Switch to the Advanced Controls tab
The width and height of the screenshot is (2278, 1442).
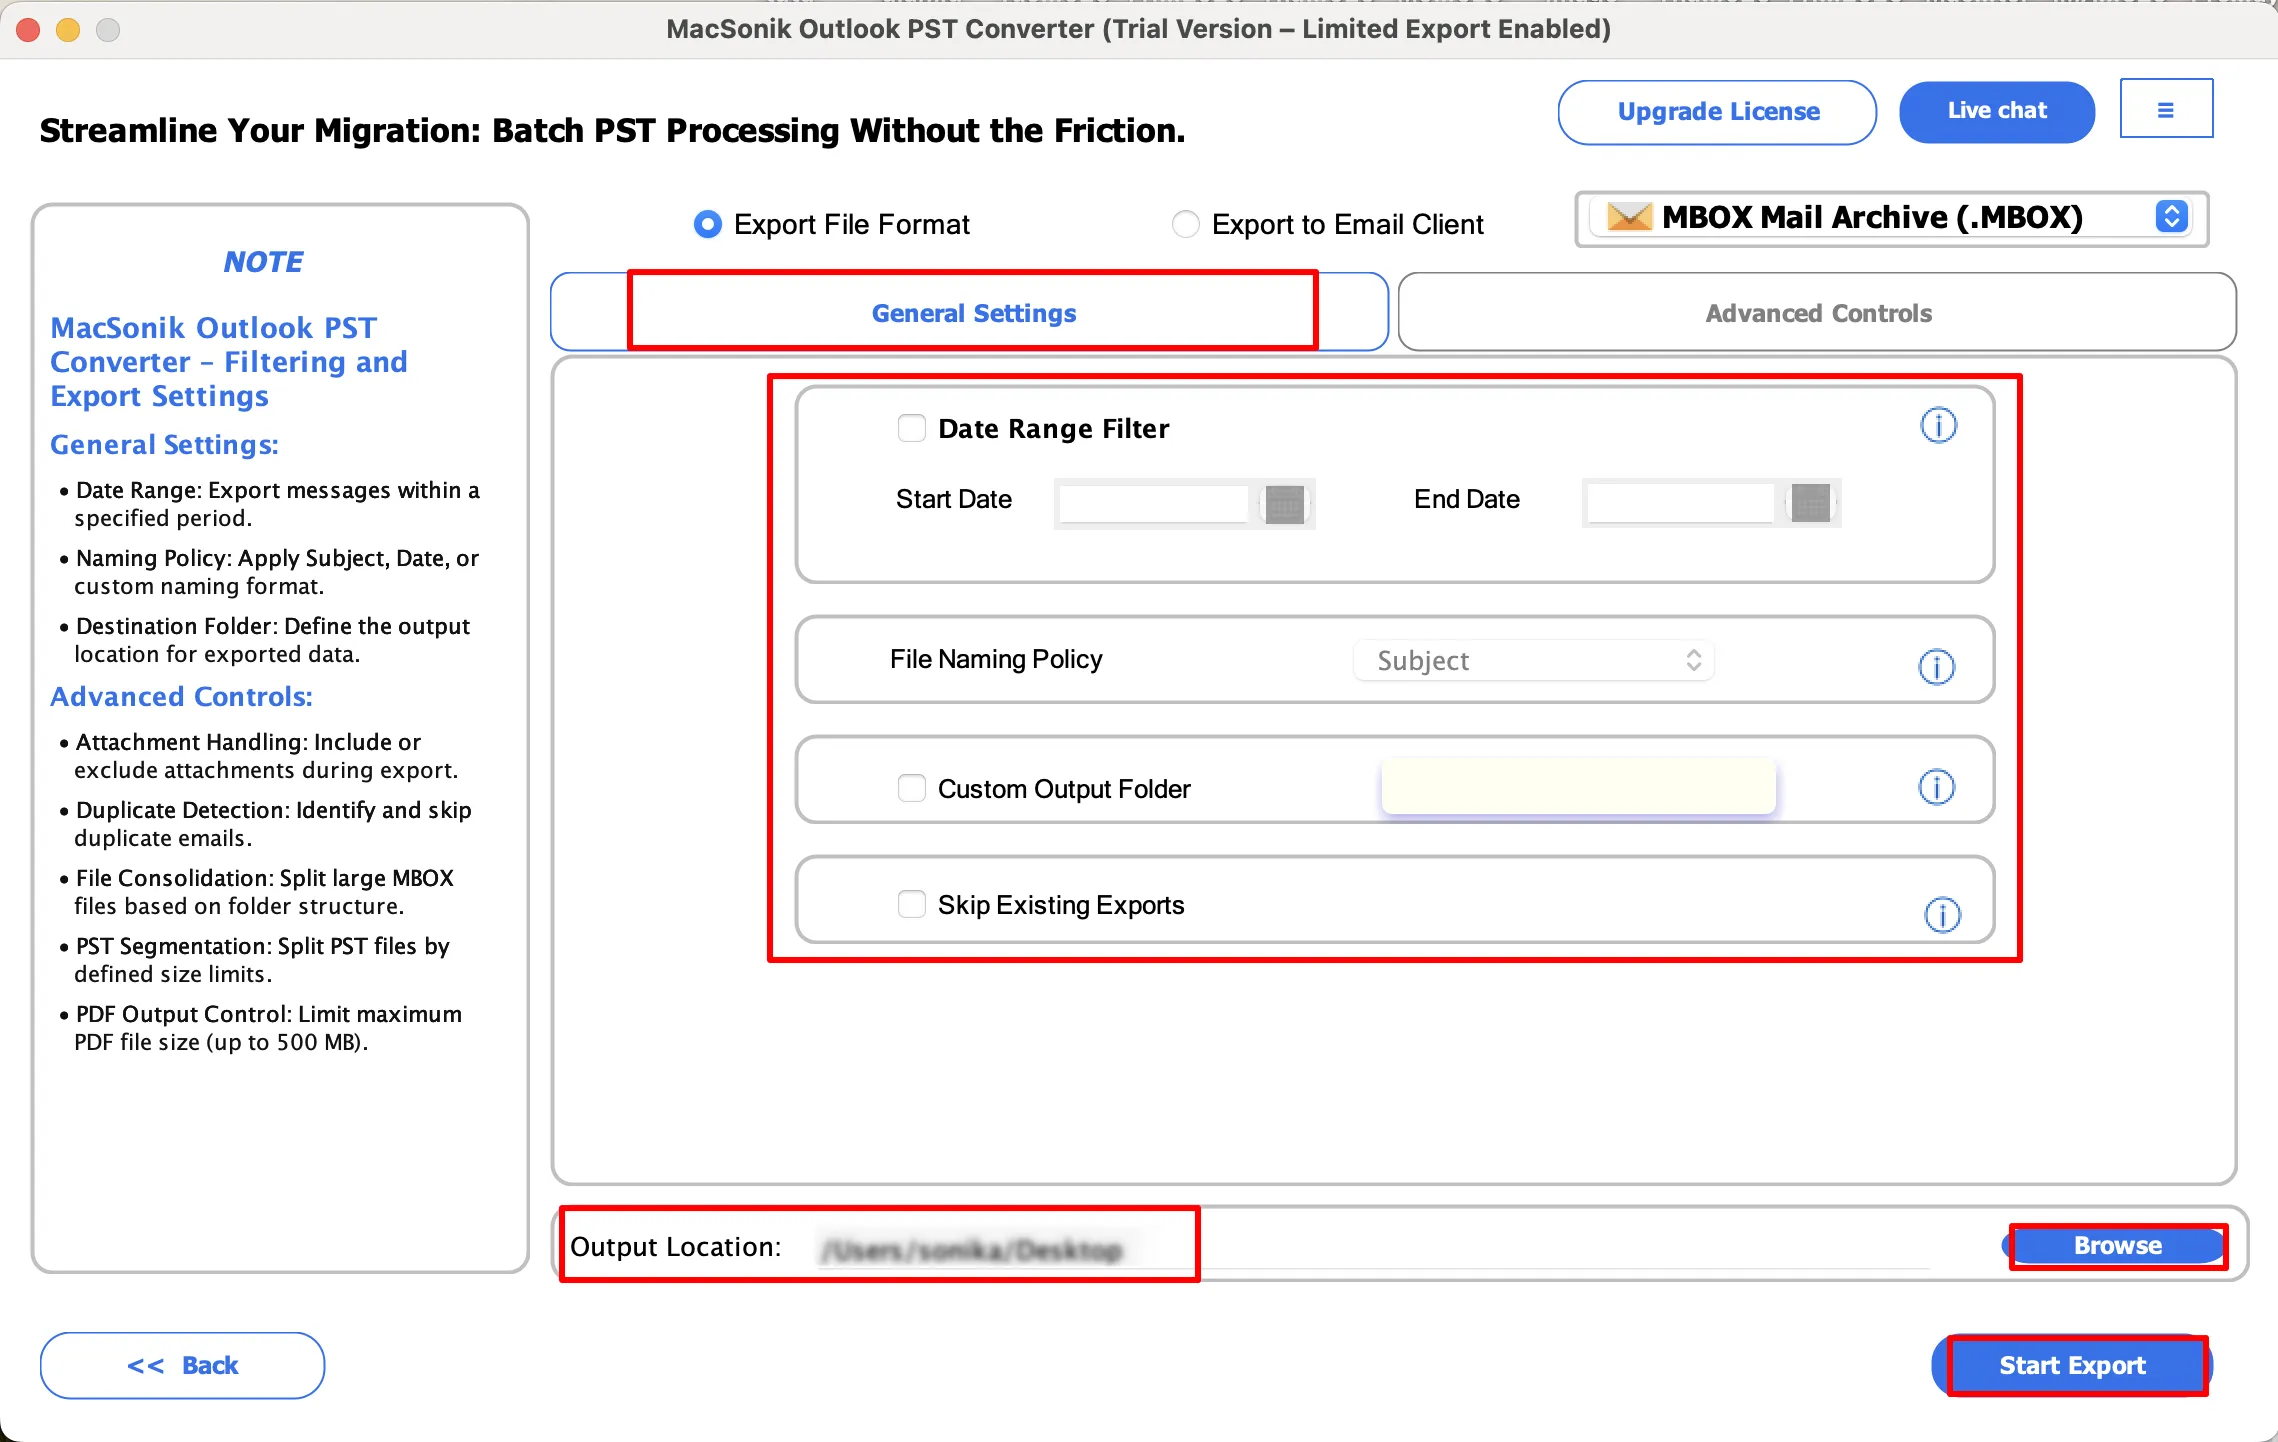click(x=1817, y=312)
